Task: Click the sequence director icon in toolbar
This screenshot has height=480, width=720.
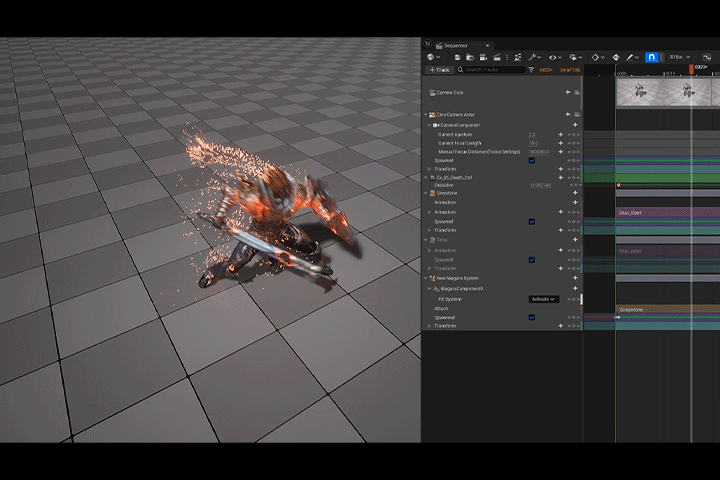Action: pyautogui.click(x=518, y=57)
